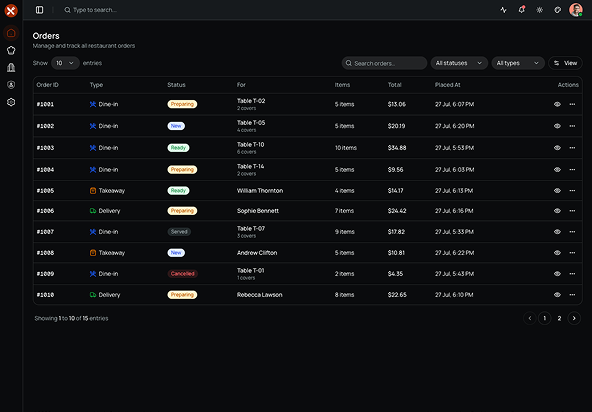The width and height of the screenshot is (592, 412).
Task: Click the restaurant logo icon
Action: [x=11, y=11]
